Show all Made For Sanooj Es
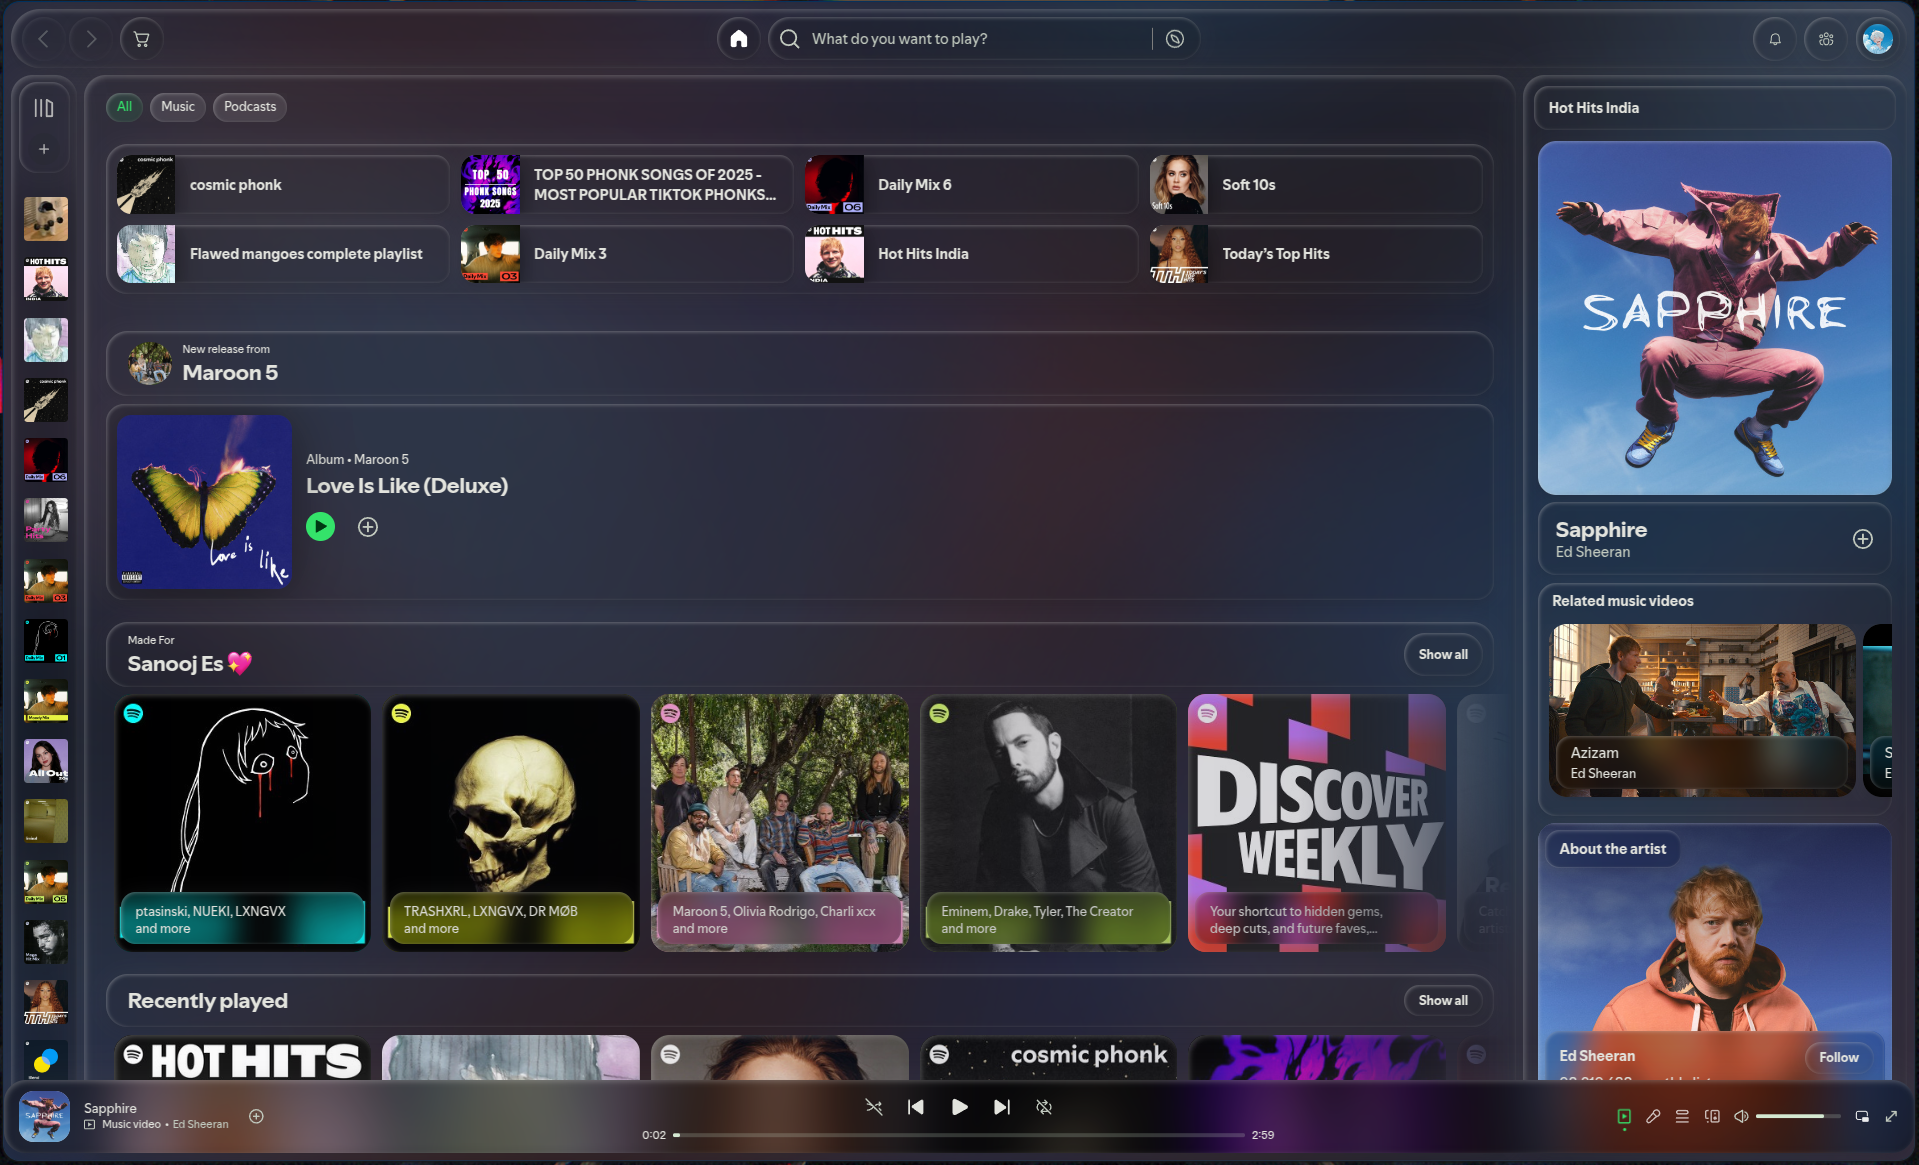1919x1165 pixels. pos(1443,655)
